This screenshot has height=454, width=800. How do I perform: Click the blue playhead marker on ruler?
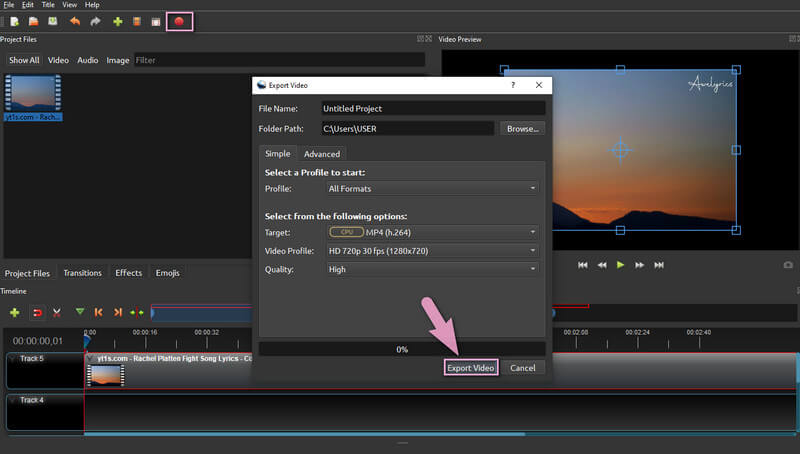[x=87, y=341]
